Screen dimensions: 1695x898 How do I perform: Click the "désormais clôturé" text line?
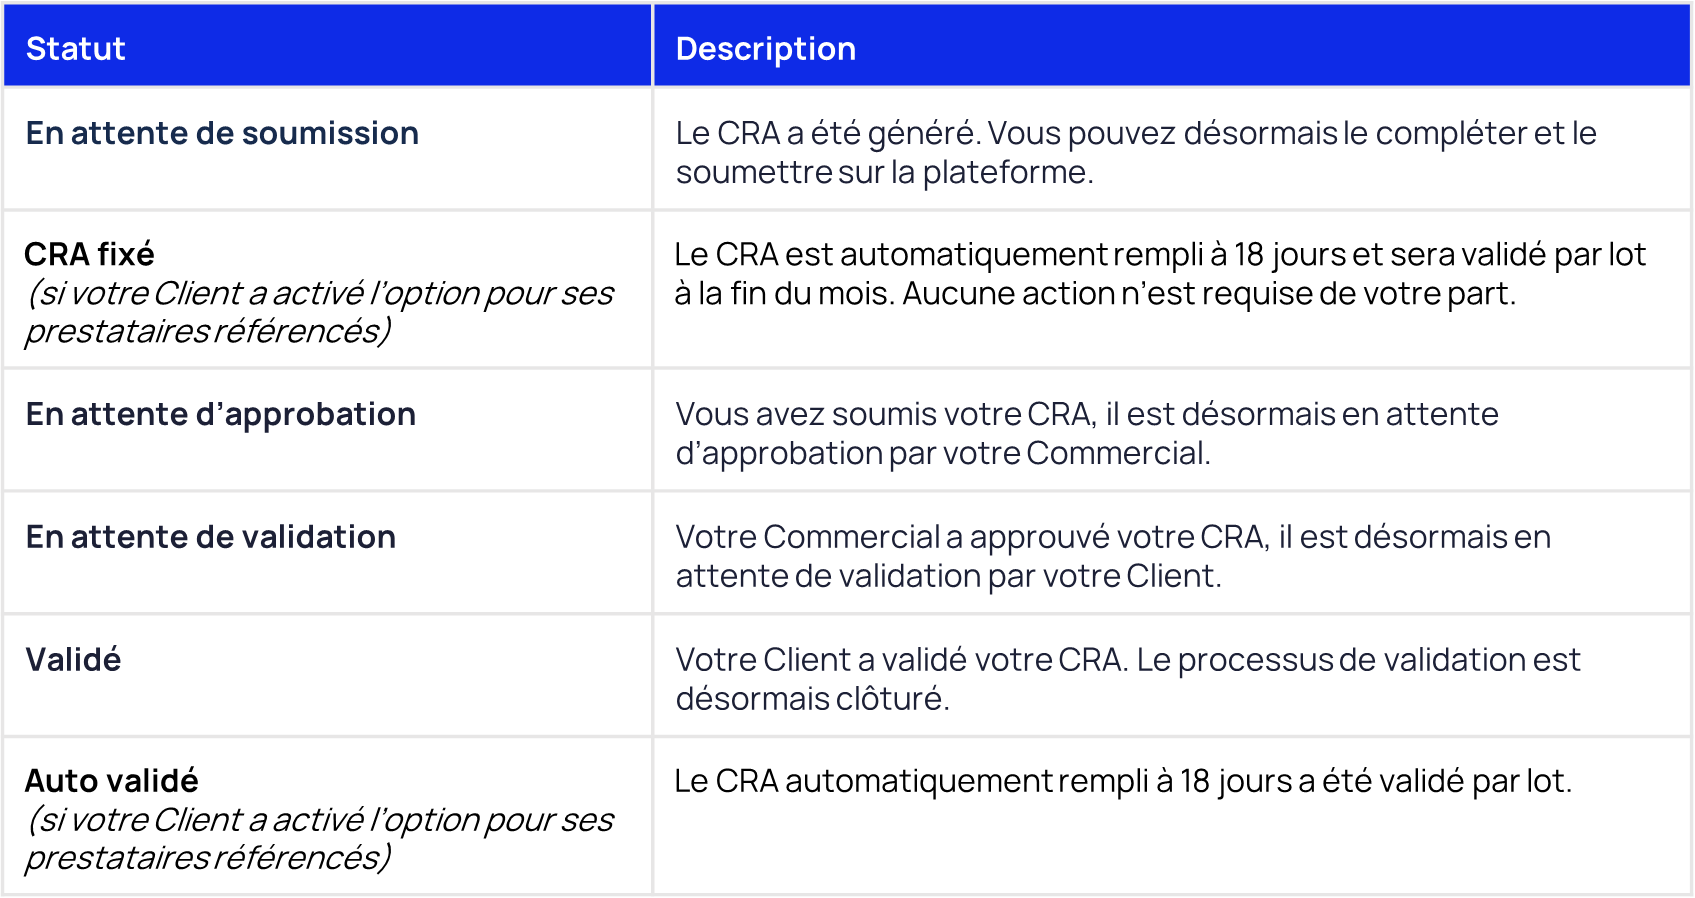coord(812,698)
